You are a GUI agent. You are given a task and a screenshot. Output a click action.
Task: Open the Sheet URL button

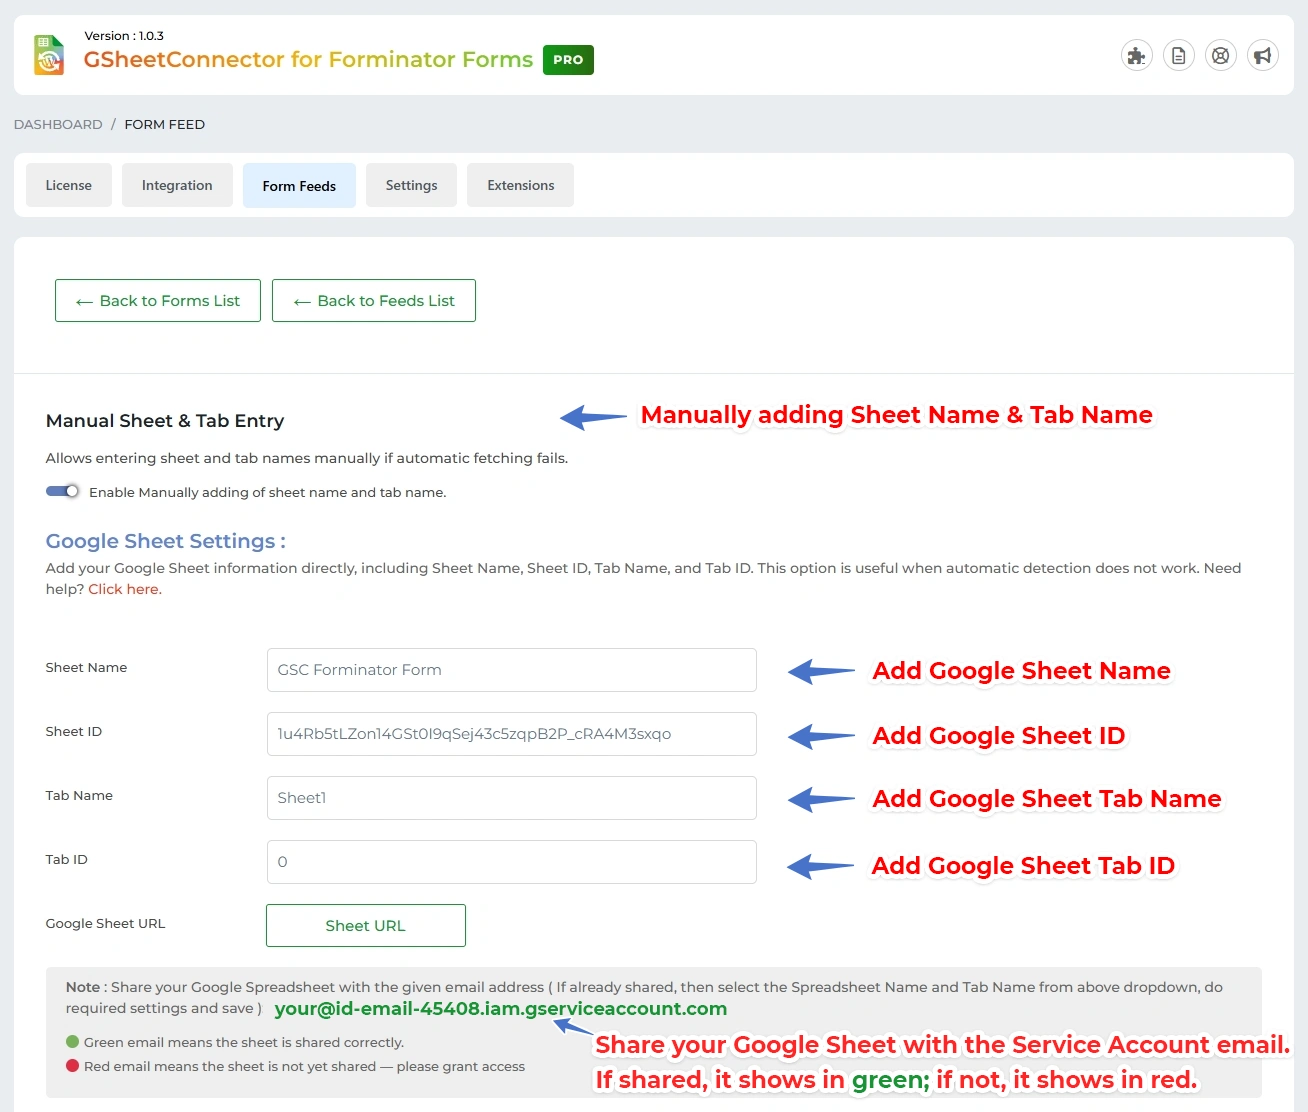(x=365, y=925)
